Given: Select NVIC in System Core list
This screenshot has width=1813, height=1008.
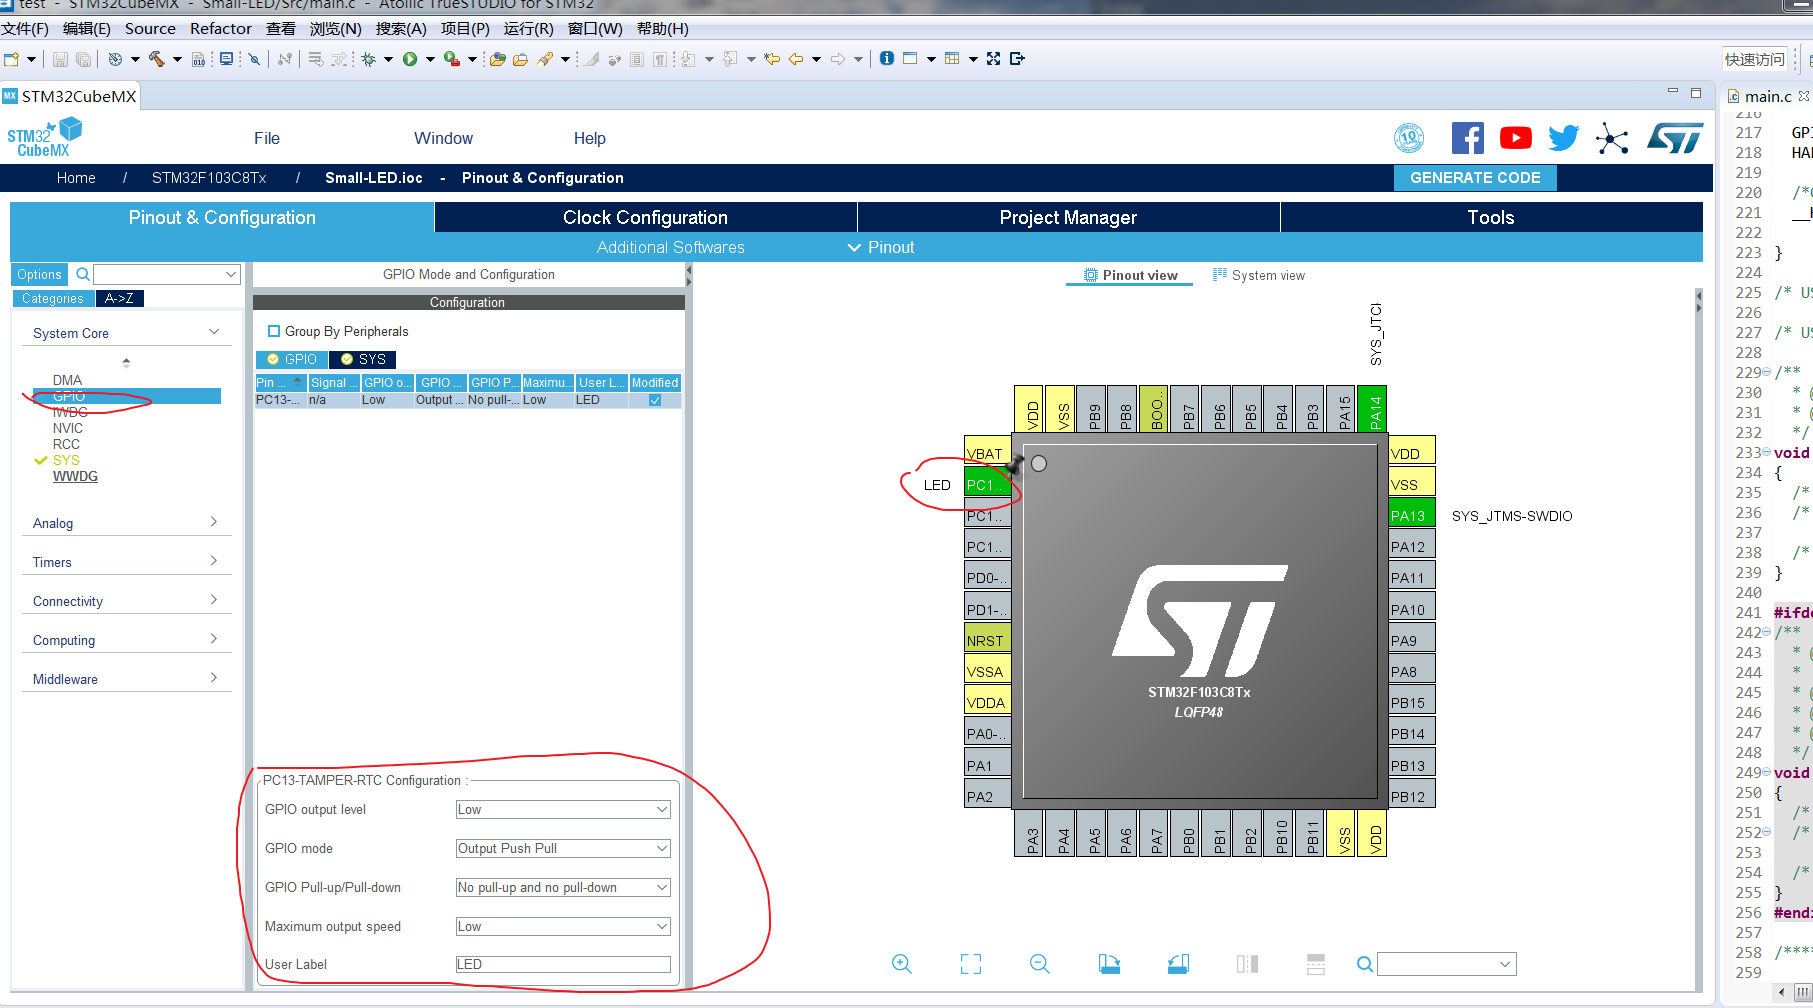Looking at the screenshot, I should tap(68, 428).
